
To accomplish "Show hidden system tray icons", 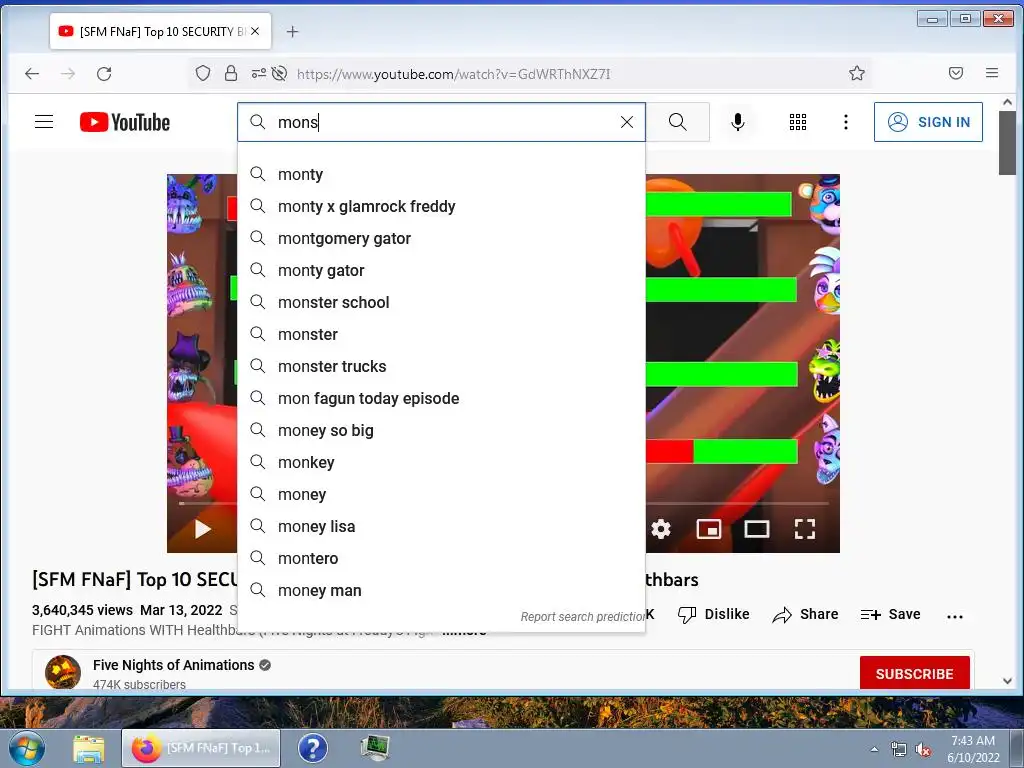I will (874, 750).
